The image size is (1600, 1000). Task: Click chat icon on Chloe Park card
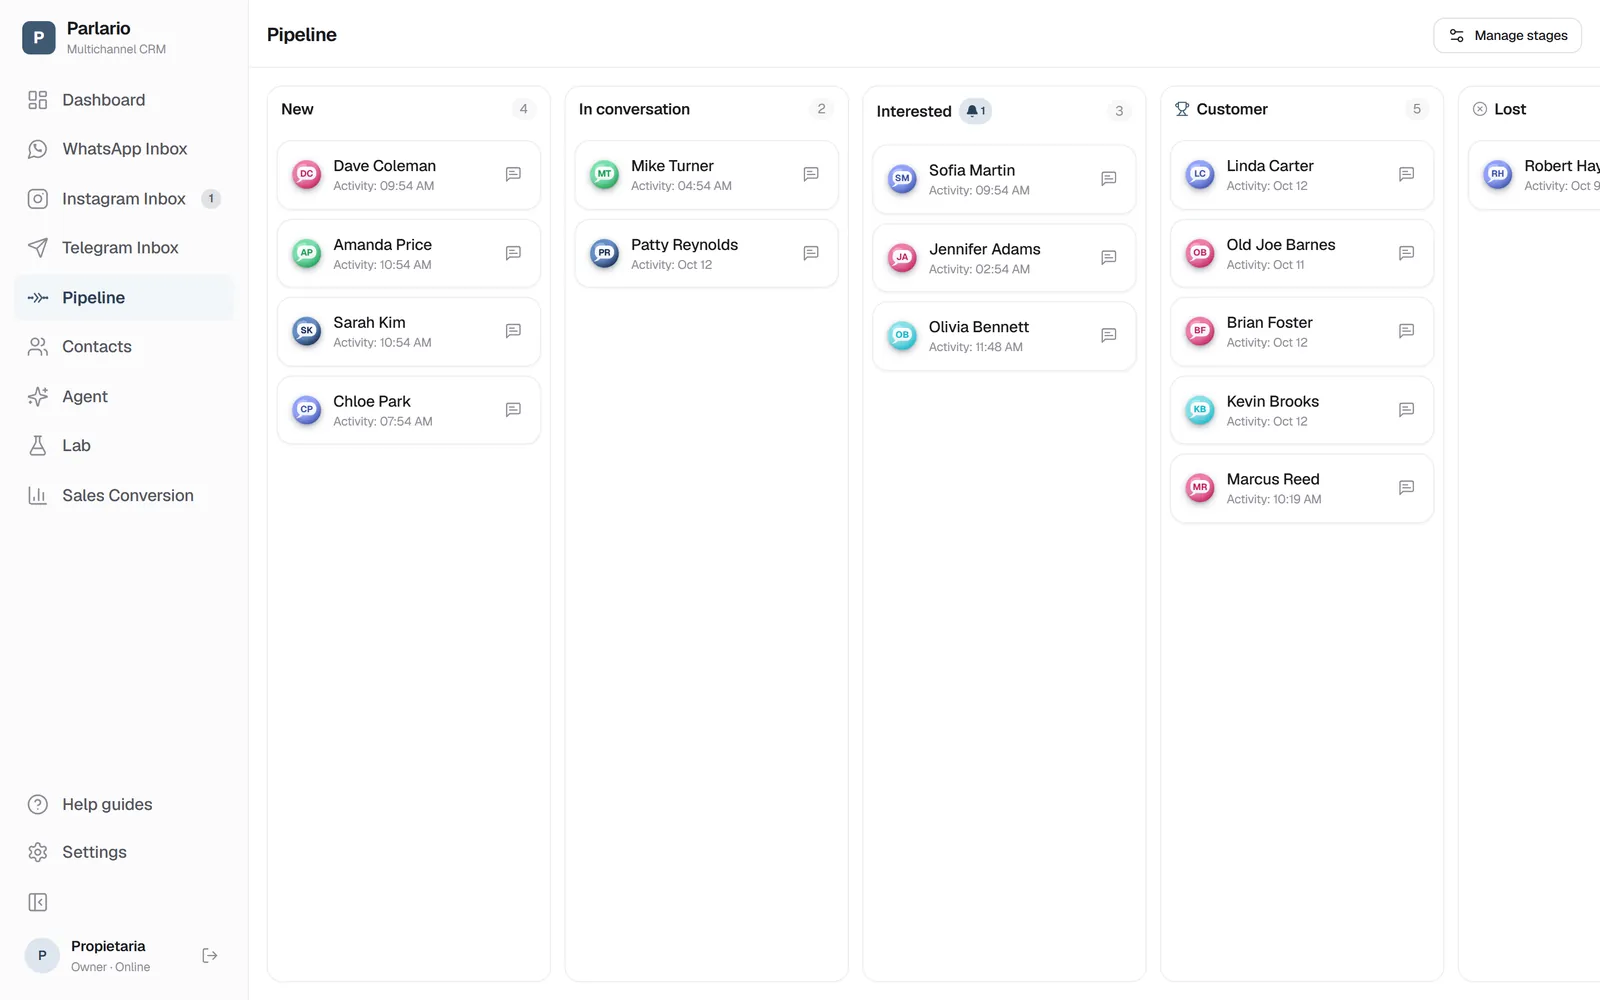point(513,410)
